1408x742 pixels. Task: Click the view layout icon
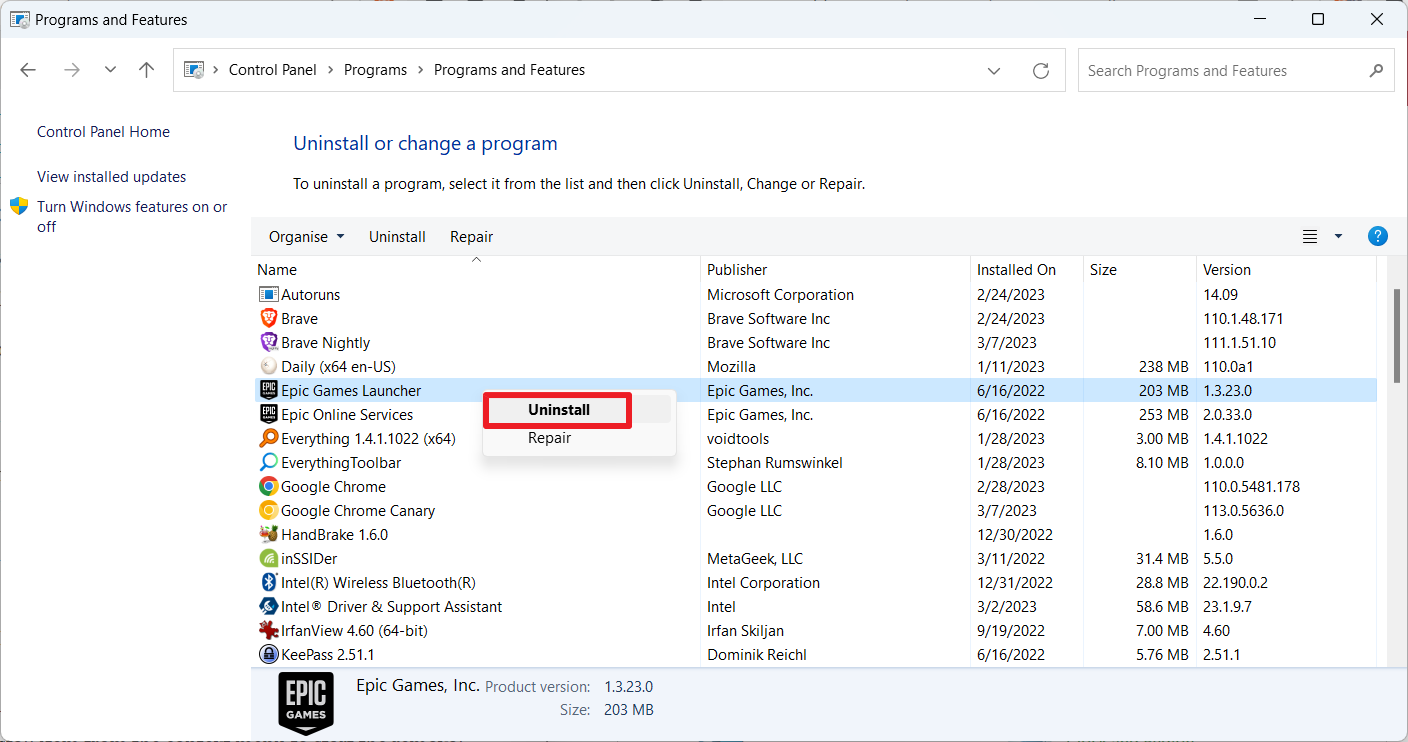(x=1310, y=237)
